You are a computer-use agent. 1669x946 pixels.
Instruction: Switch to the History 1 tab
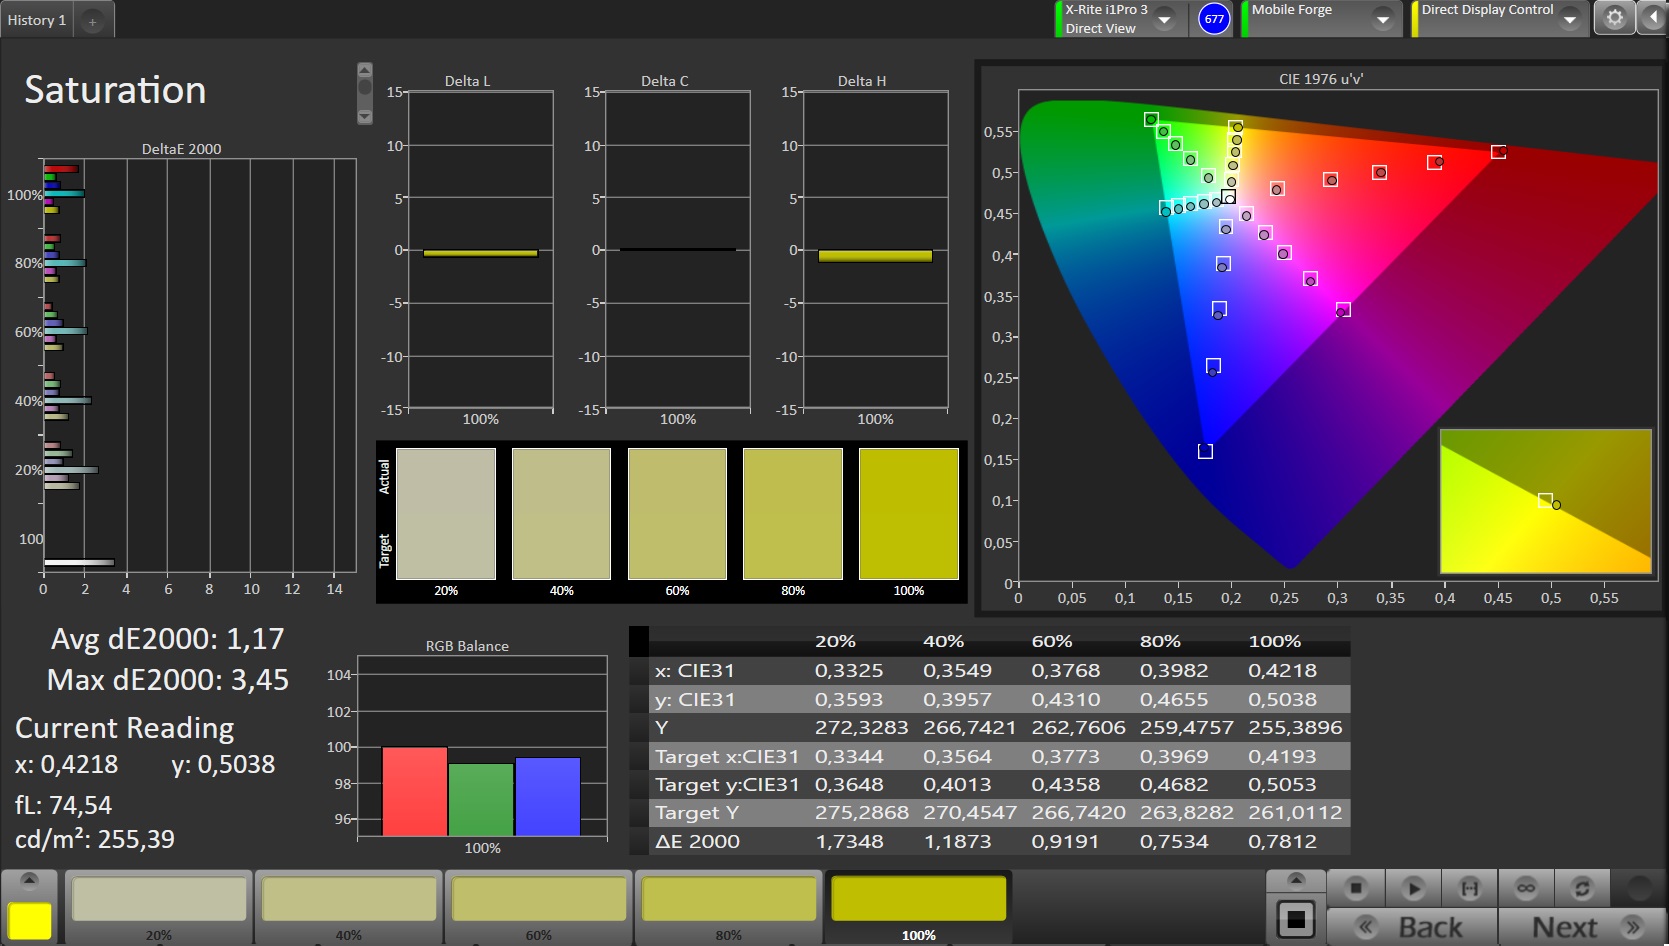37,20
